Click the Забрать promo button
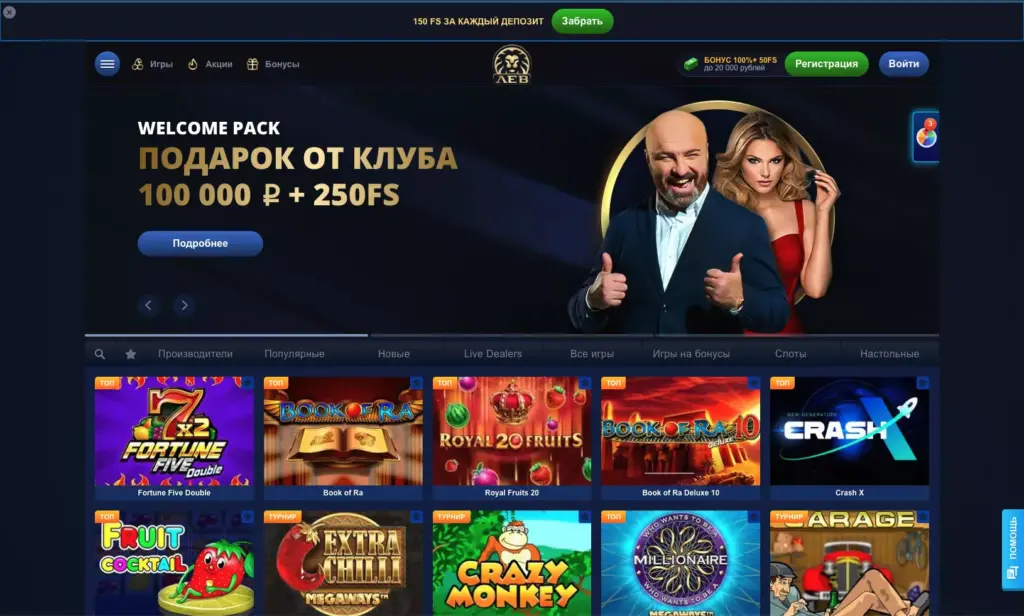The height and width of the screenshot is (616, 1024). [x=582, y=21]
